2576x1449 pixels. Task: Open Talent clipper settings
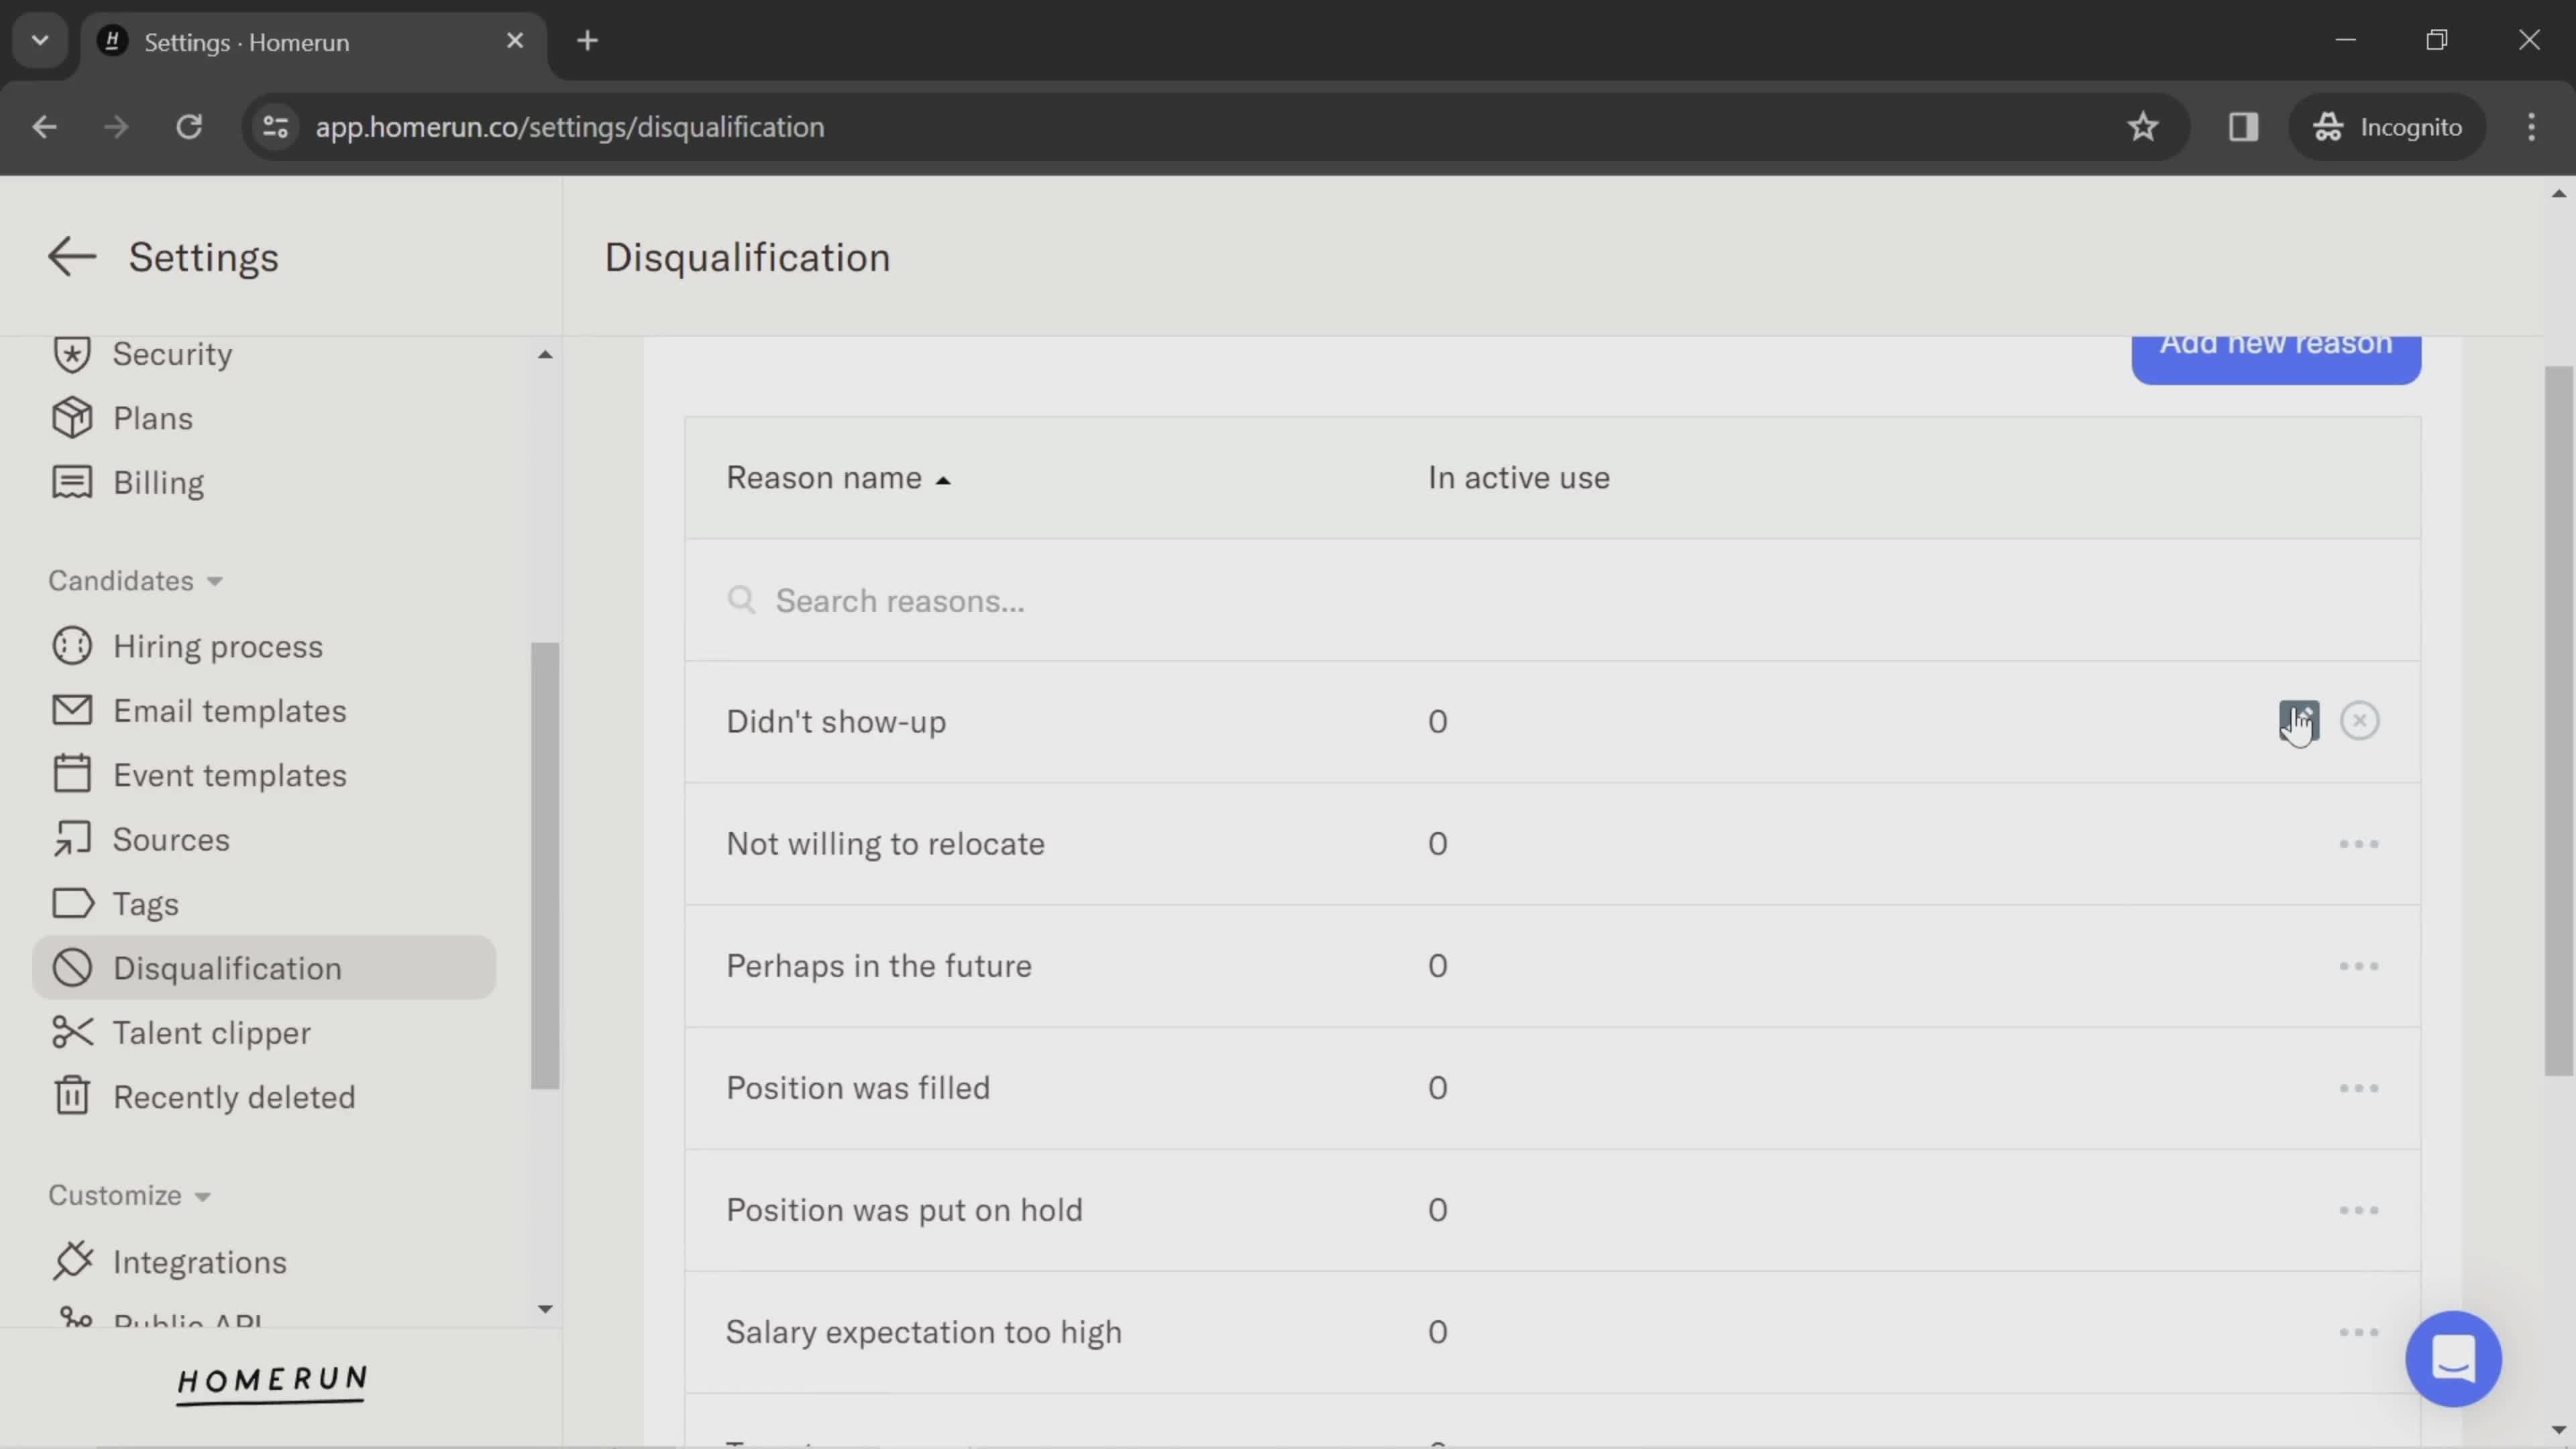pos(212,1032)
